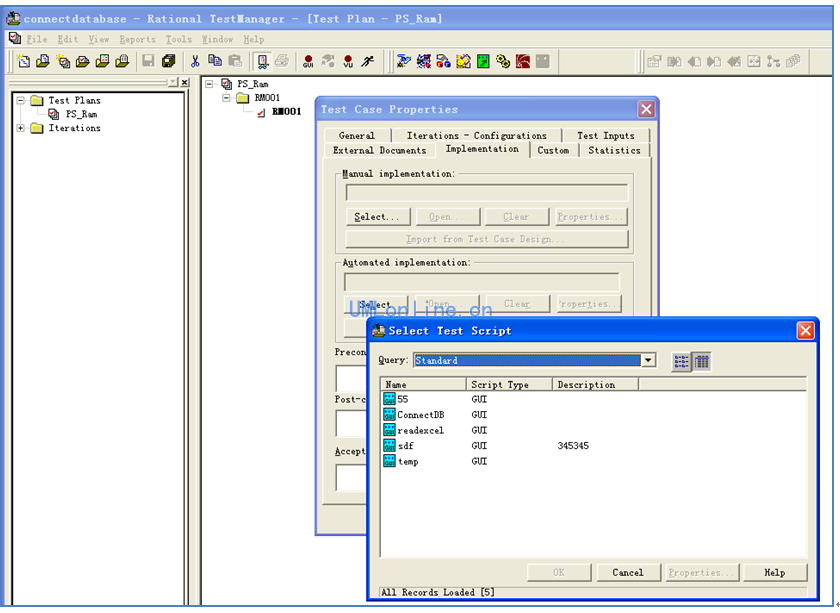Screen dimensions: 840x613
Task: Open the Help menu
Action: coord(253,39)
